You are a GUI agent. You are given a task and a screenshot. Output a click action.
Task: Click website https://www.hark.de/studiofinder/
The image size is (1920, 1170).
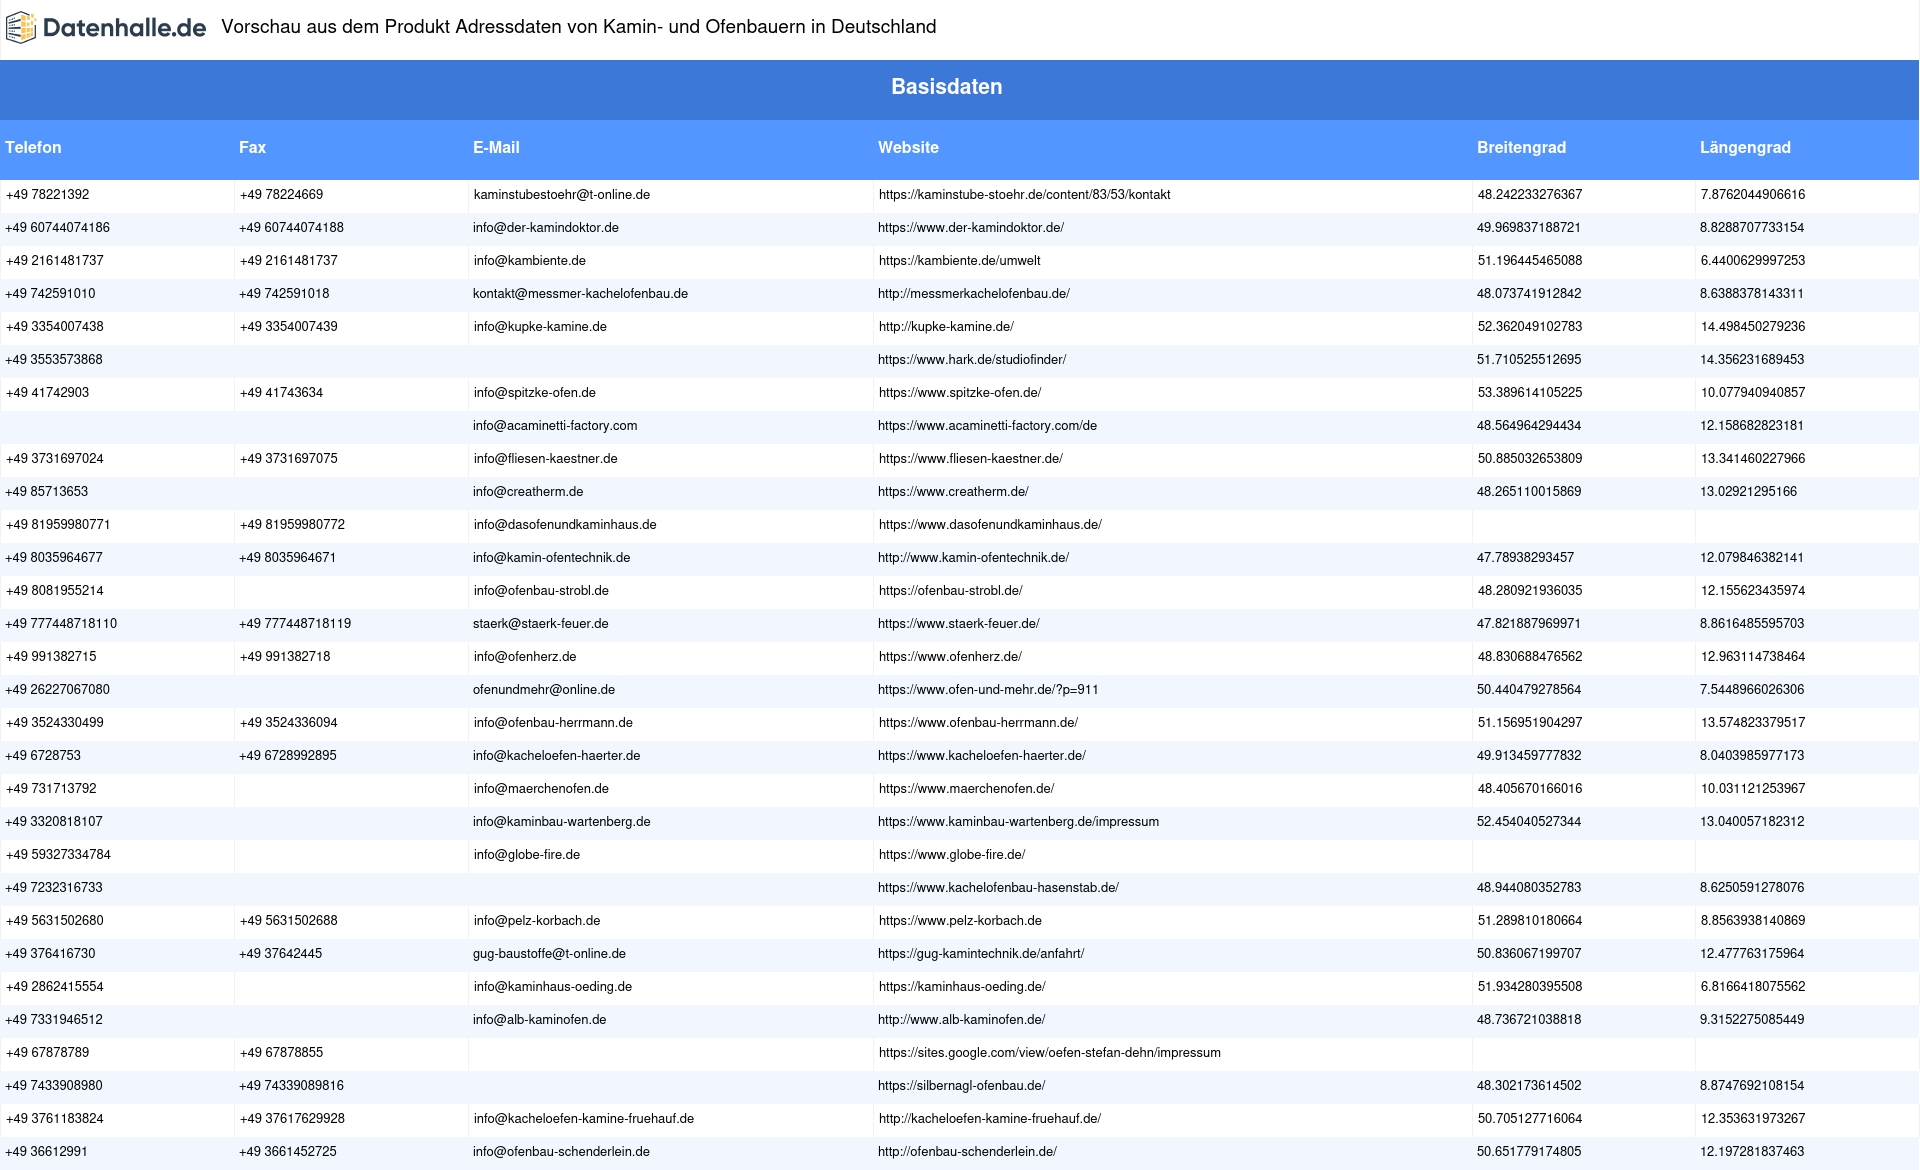[x=972, y=360]
